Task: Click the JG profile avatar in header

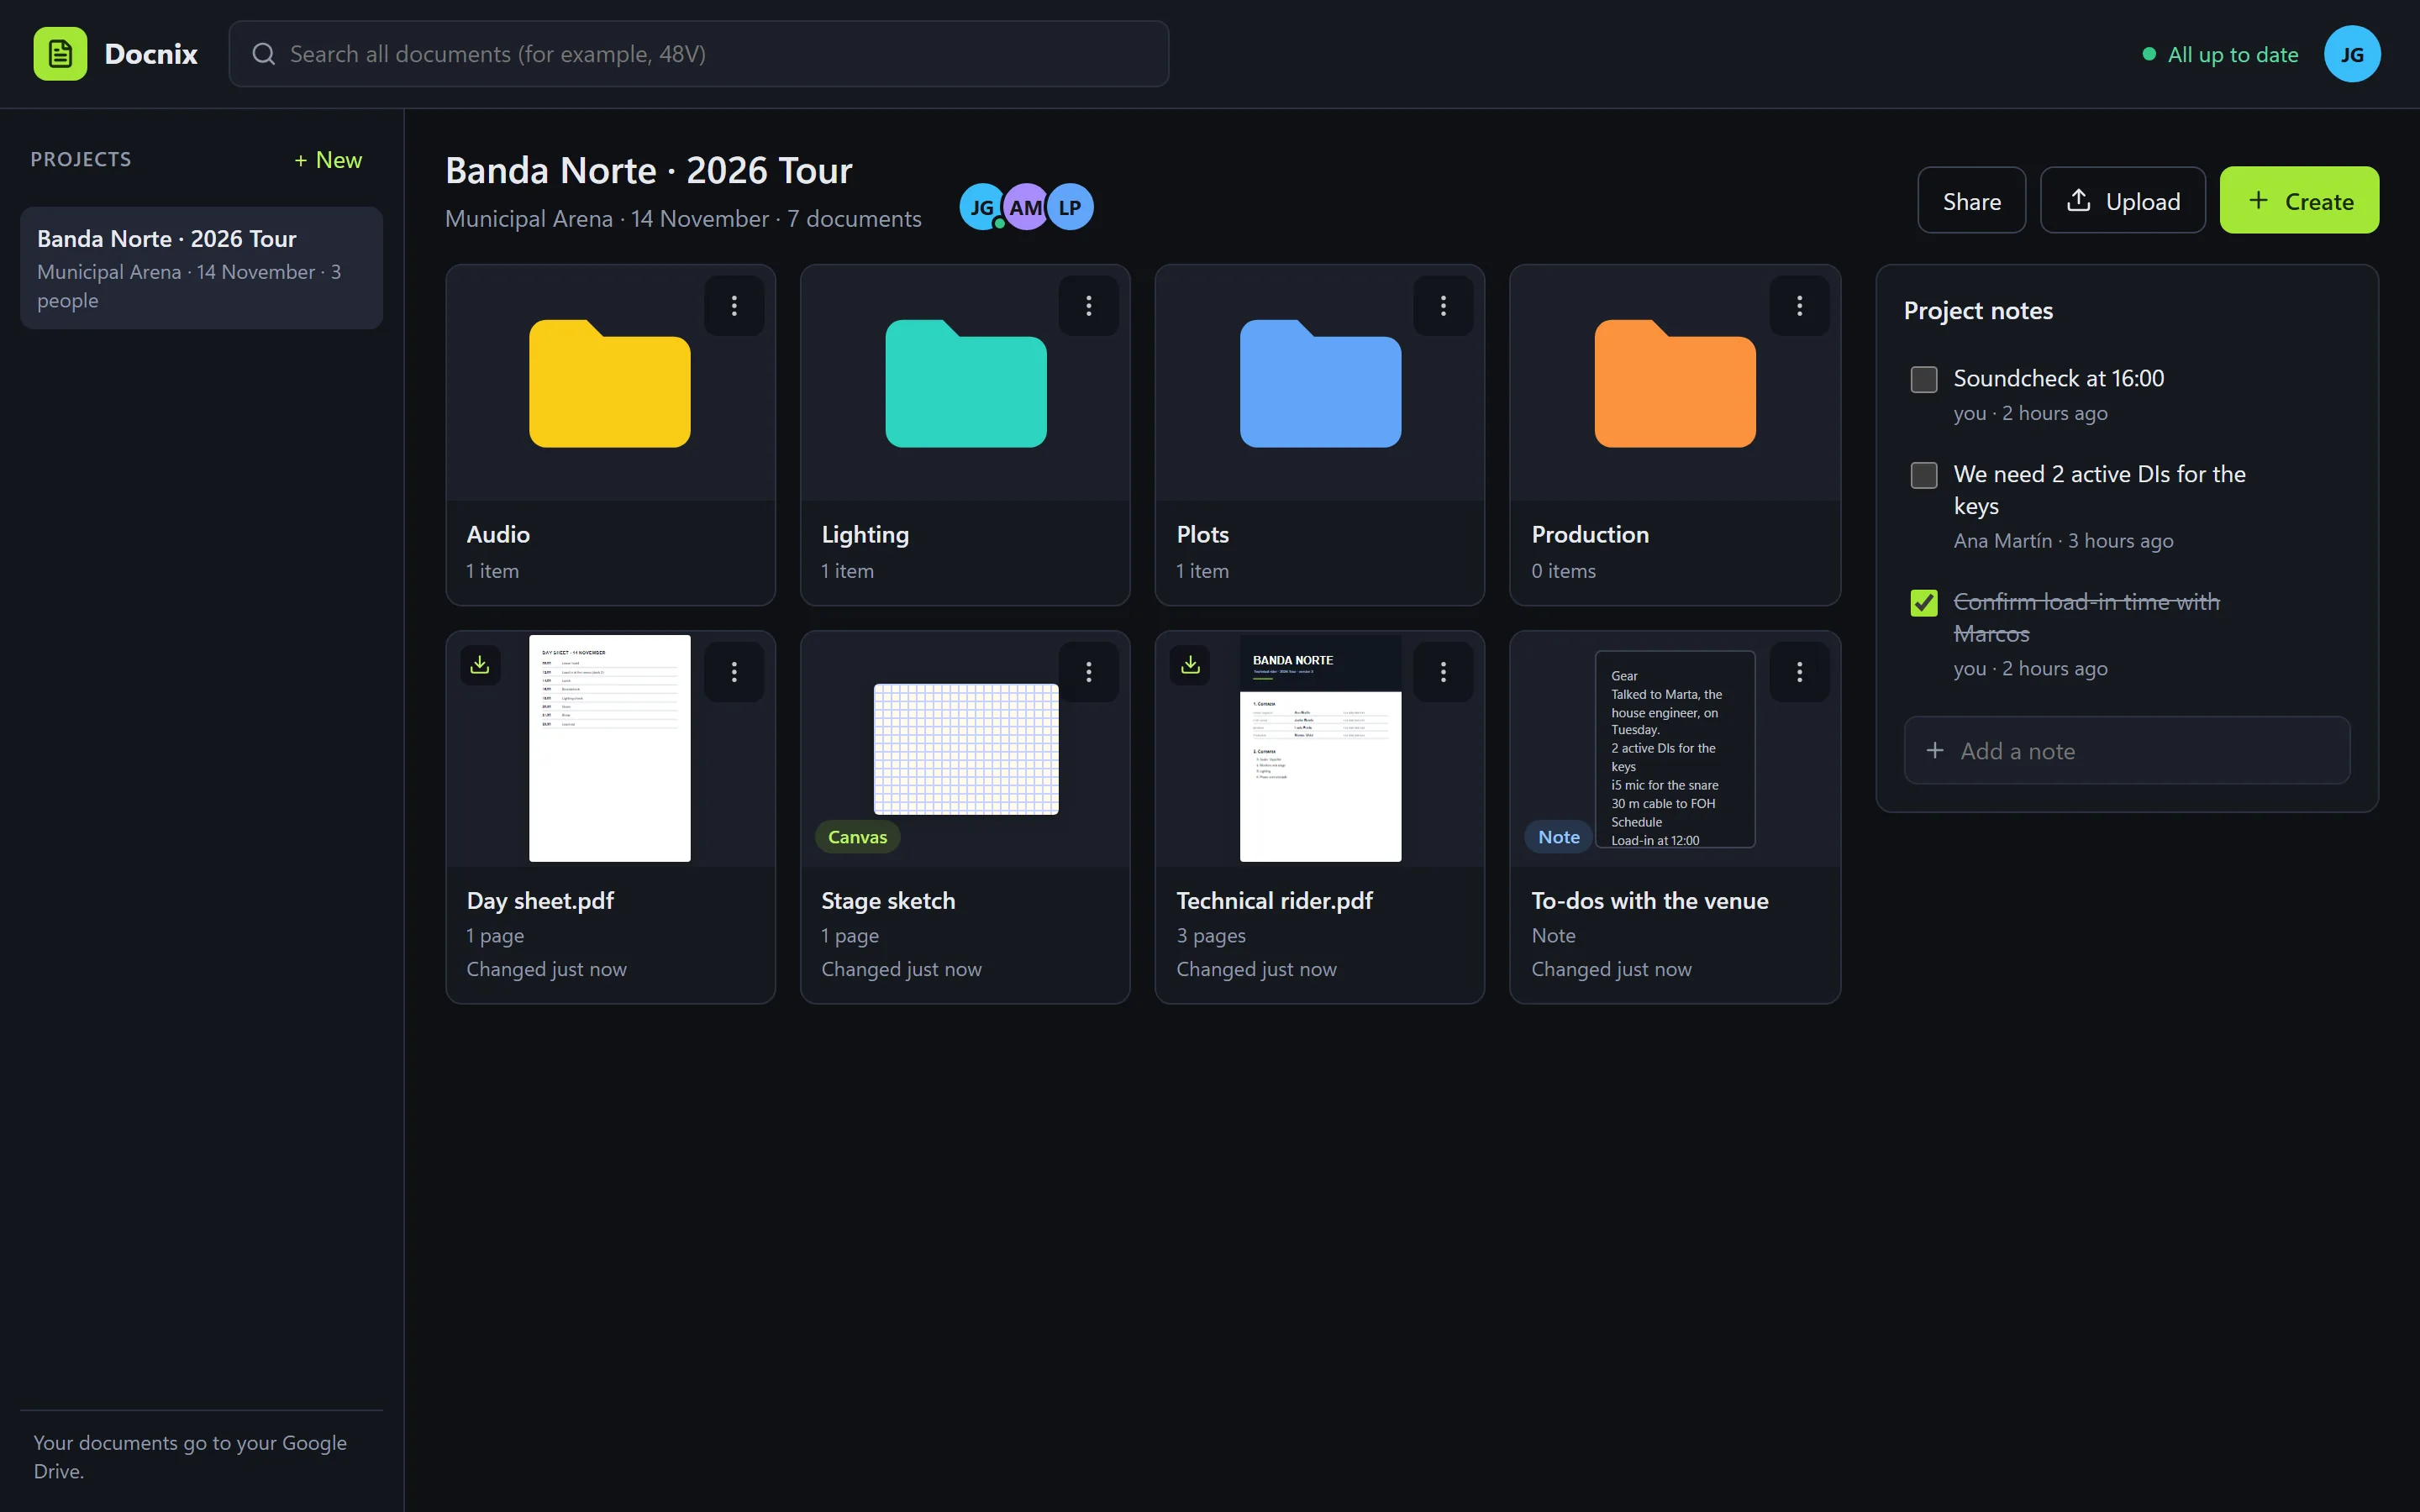Action: click(2352, 54)
